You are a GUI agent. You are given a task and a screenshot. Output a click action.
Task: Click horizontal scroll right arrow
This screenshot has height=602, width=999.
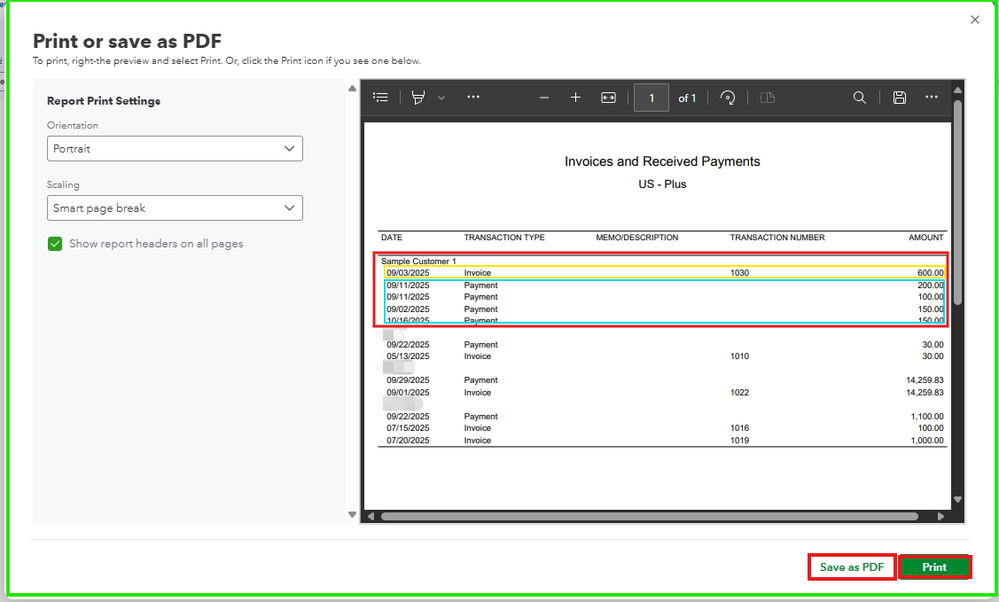click(940, 516)
